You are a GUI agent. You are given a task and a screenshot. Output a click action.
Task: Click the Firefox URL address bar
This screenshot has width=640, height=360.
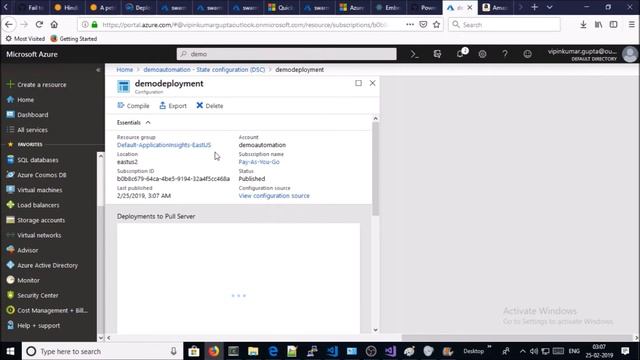pos(245,25)
